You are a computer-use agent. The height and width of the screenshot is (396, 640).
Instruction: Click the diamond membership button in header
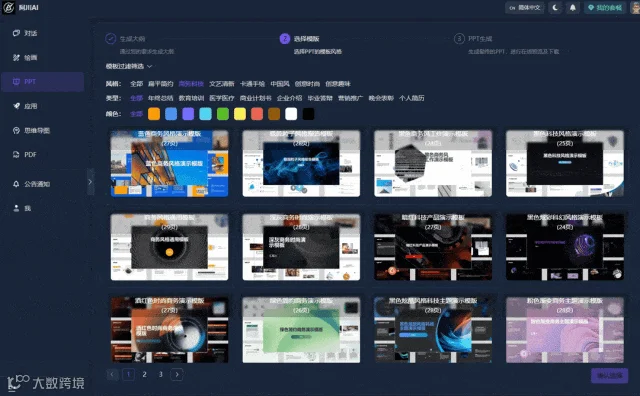click(x=604, y=7)
